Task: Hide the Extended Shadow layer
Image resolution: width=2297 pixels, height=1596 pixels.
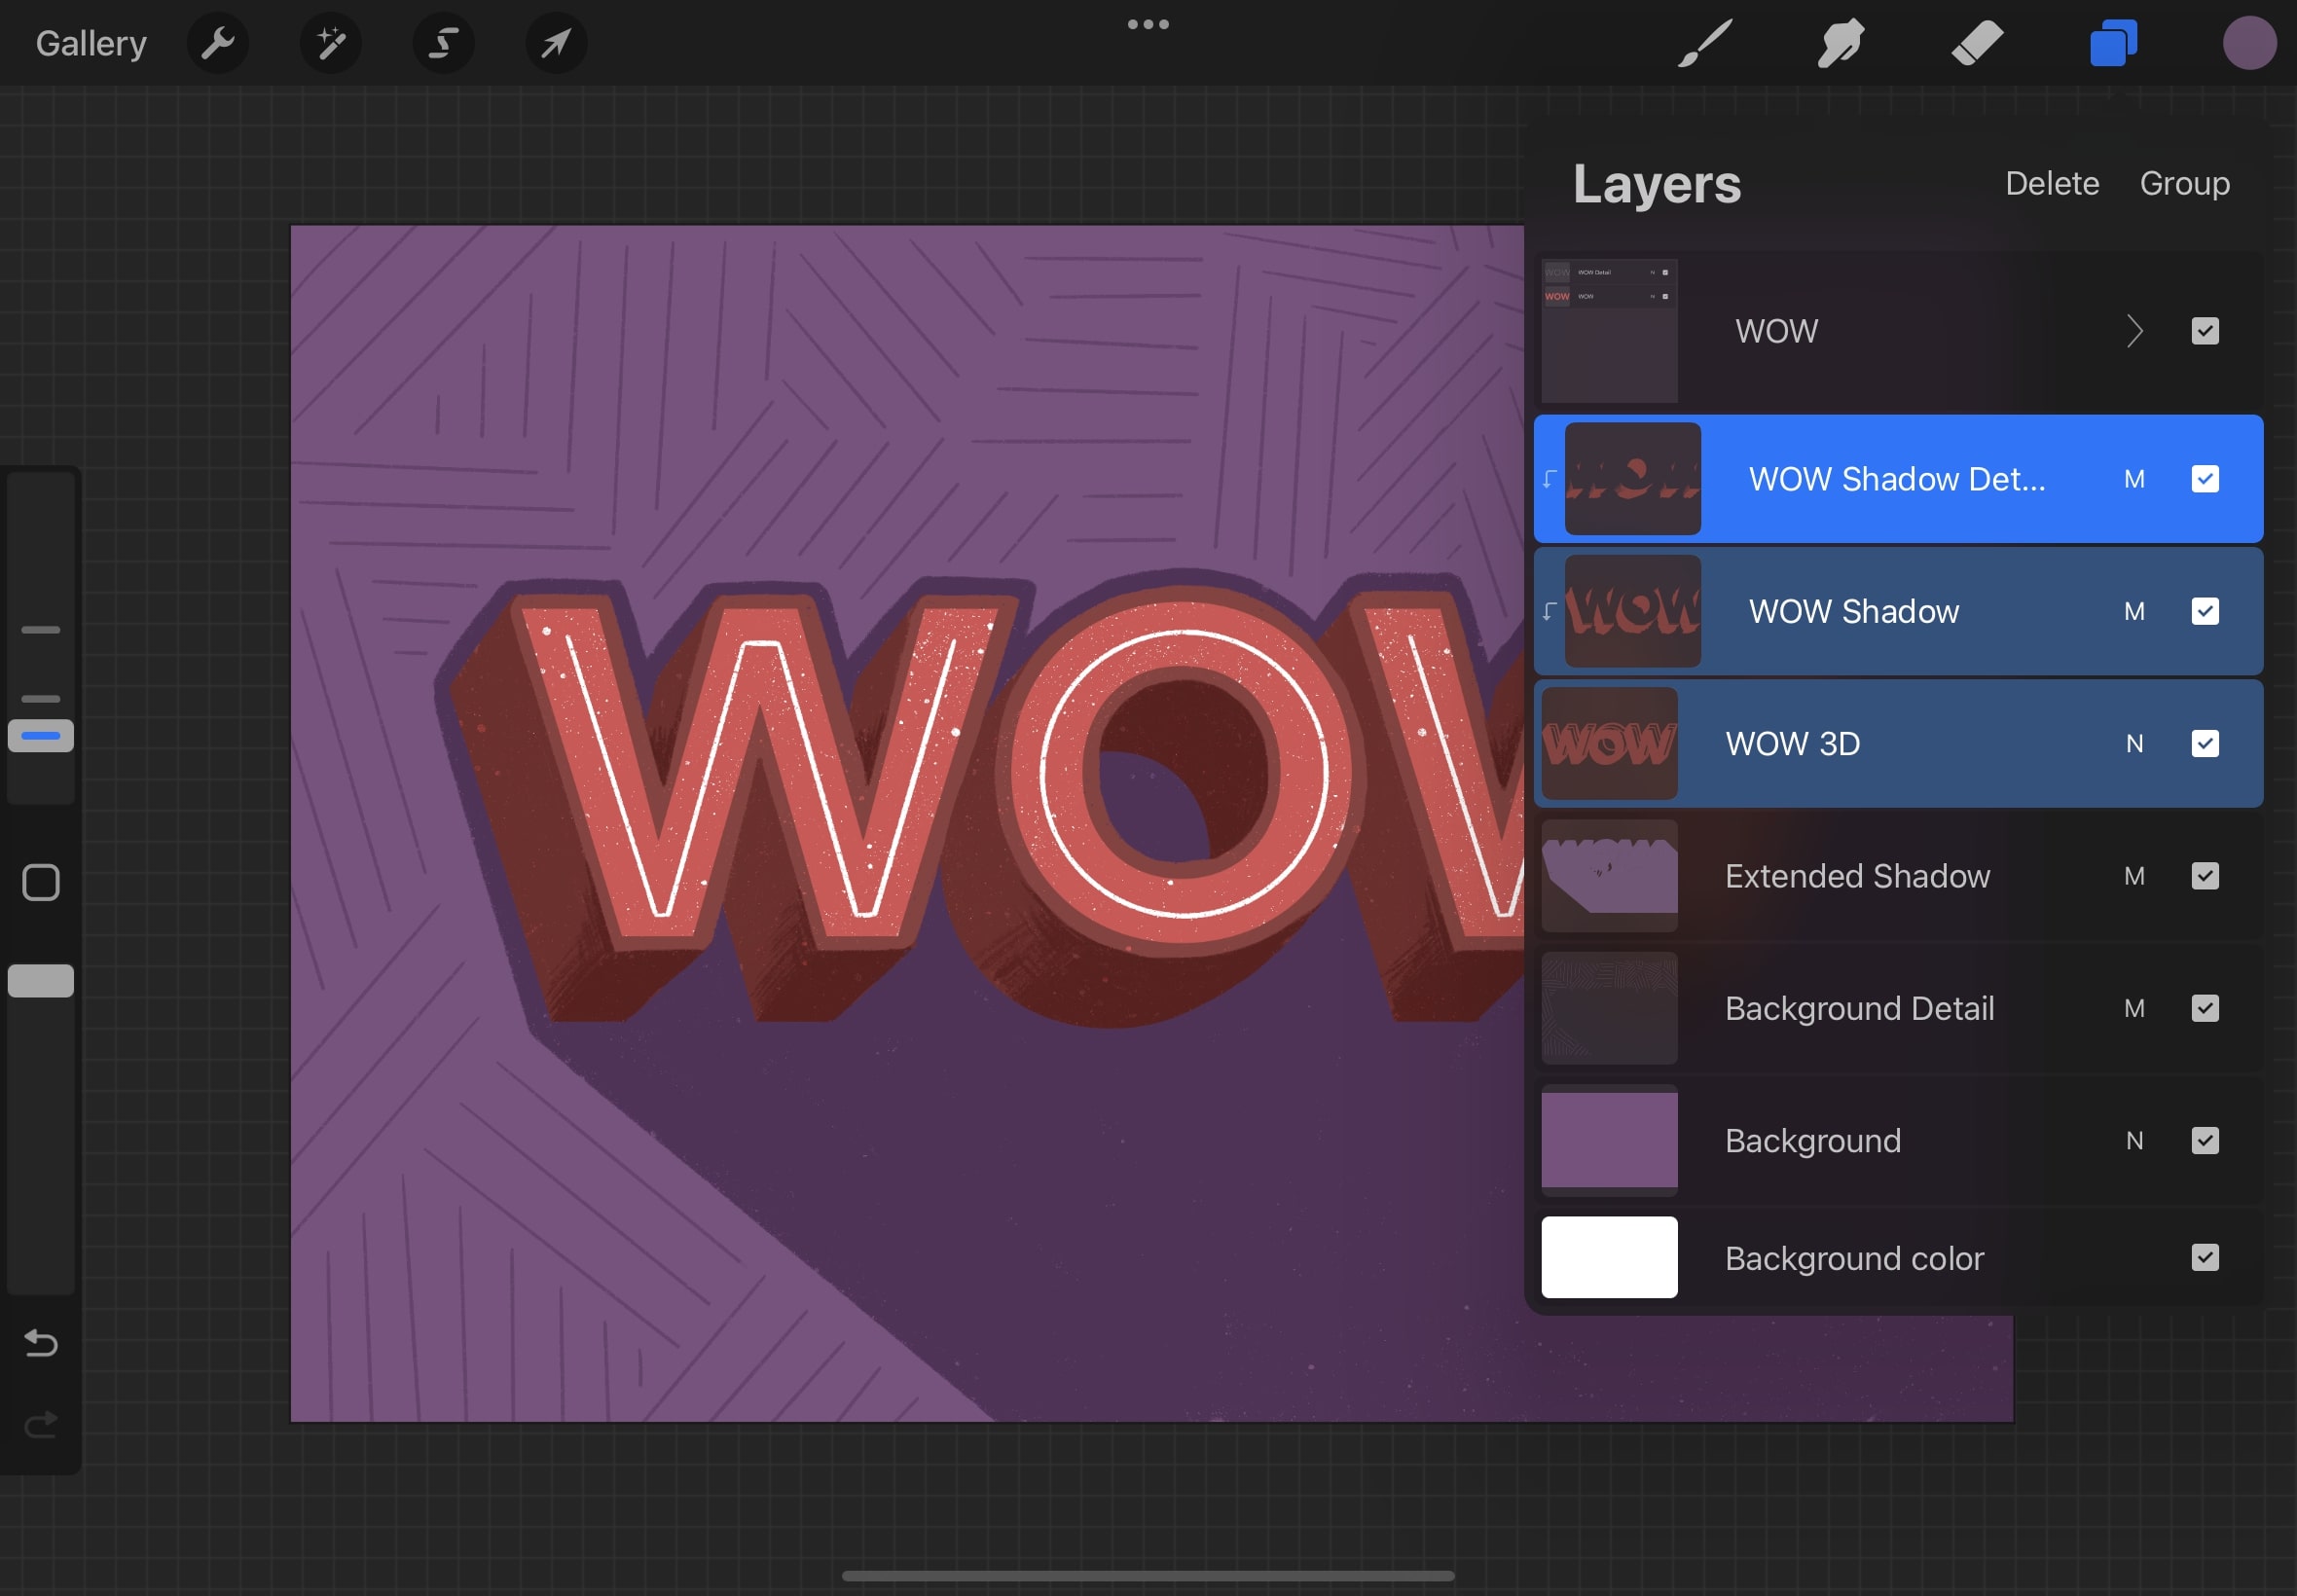Action: pyautogui.click(x=2204, y=876)
